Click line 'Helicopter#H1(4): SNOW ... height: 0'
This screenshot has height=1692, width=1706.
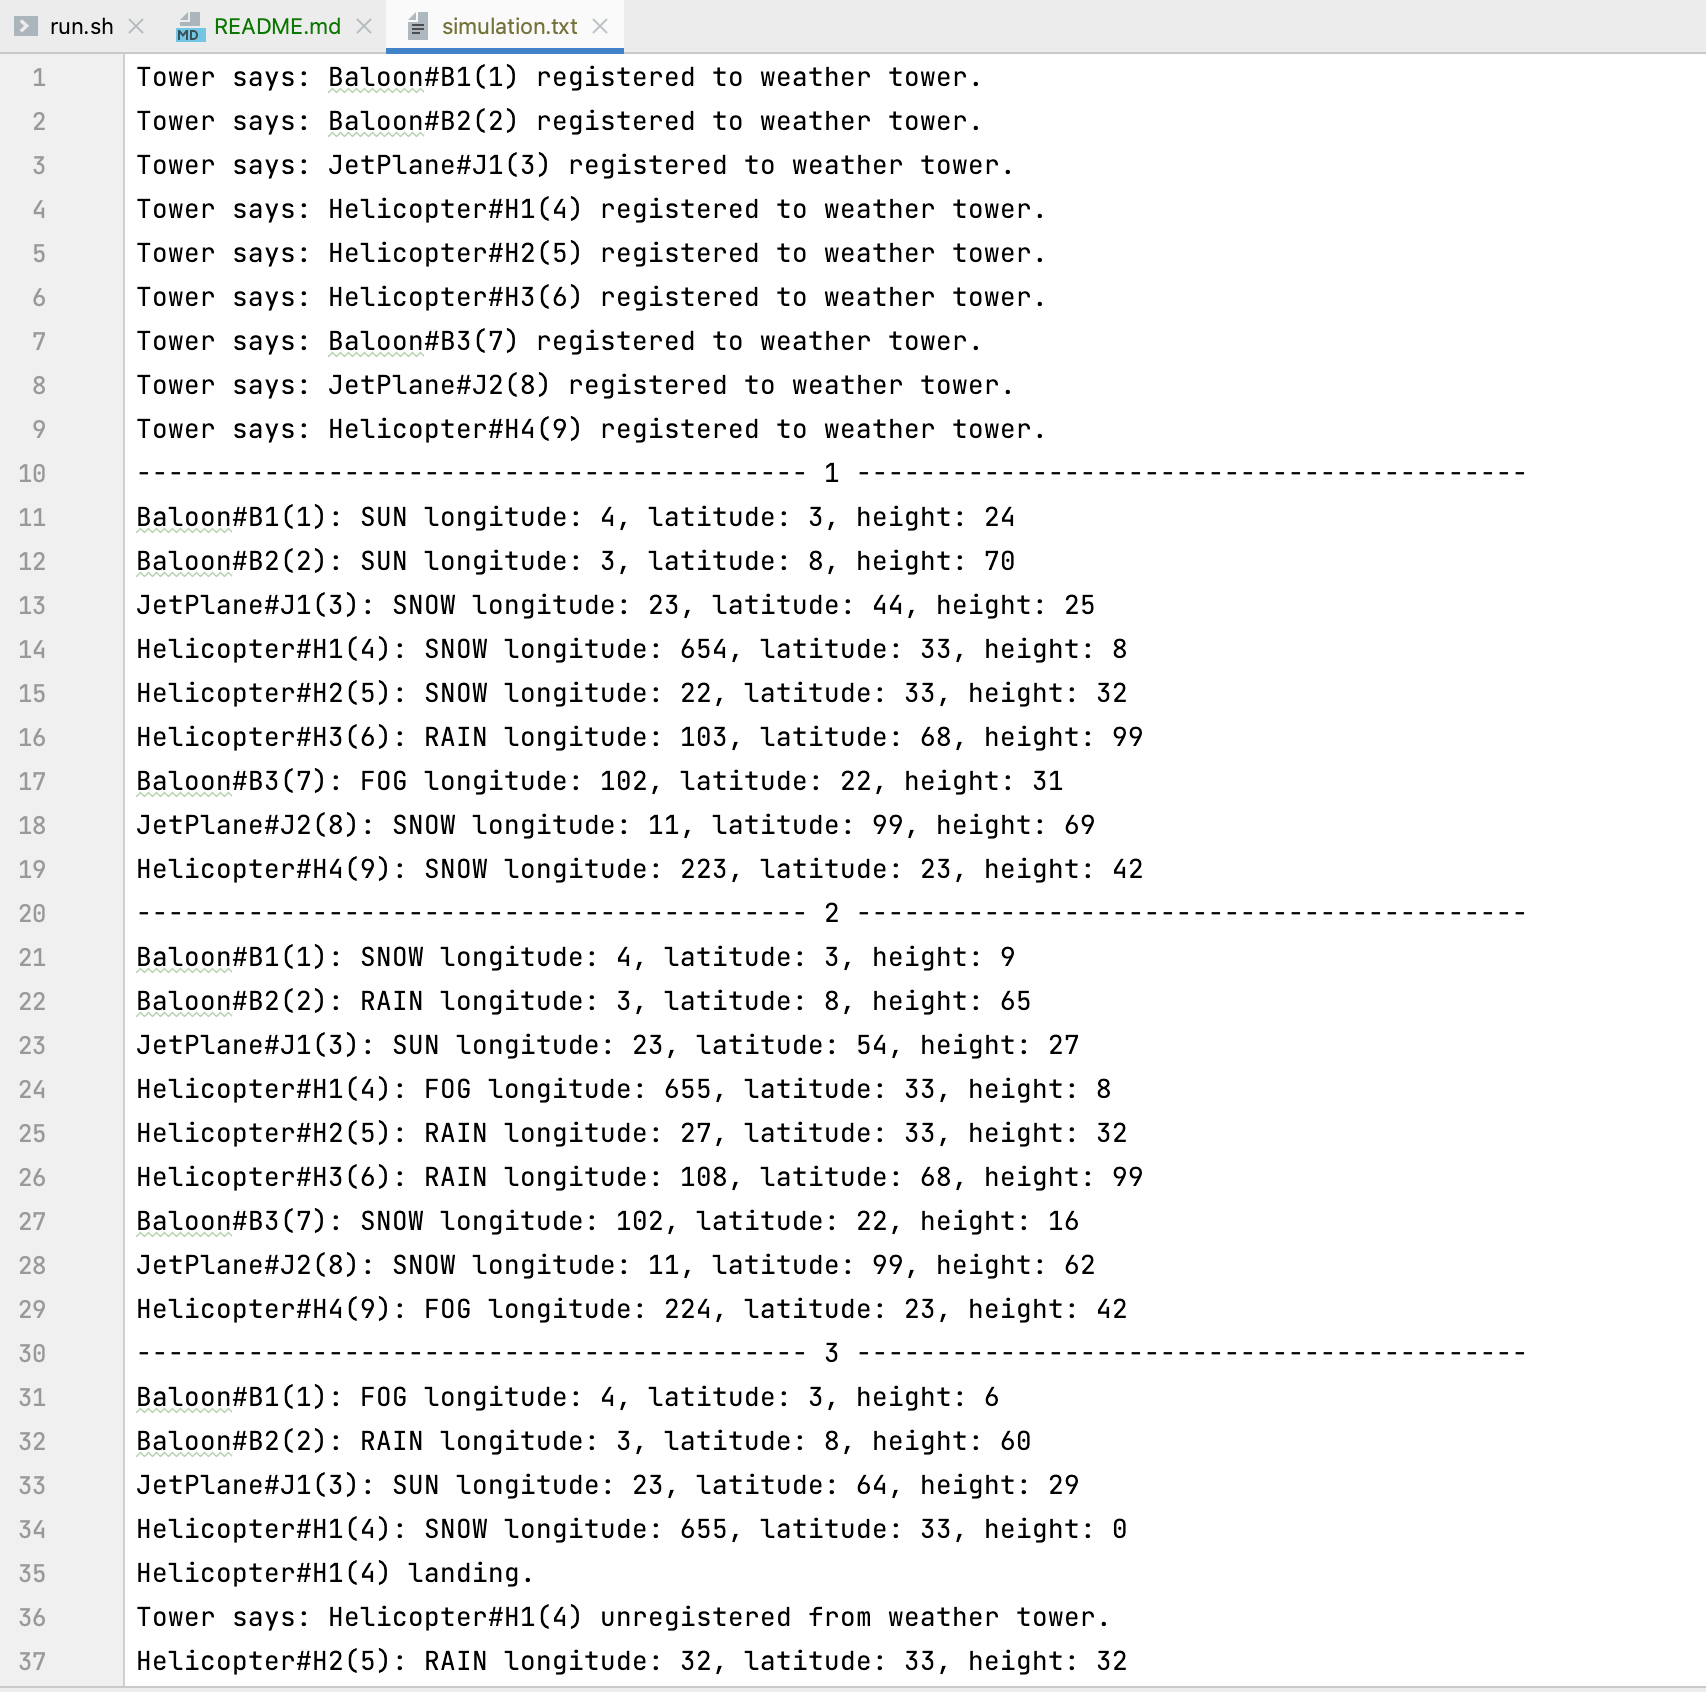tap(632, 1530)
